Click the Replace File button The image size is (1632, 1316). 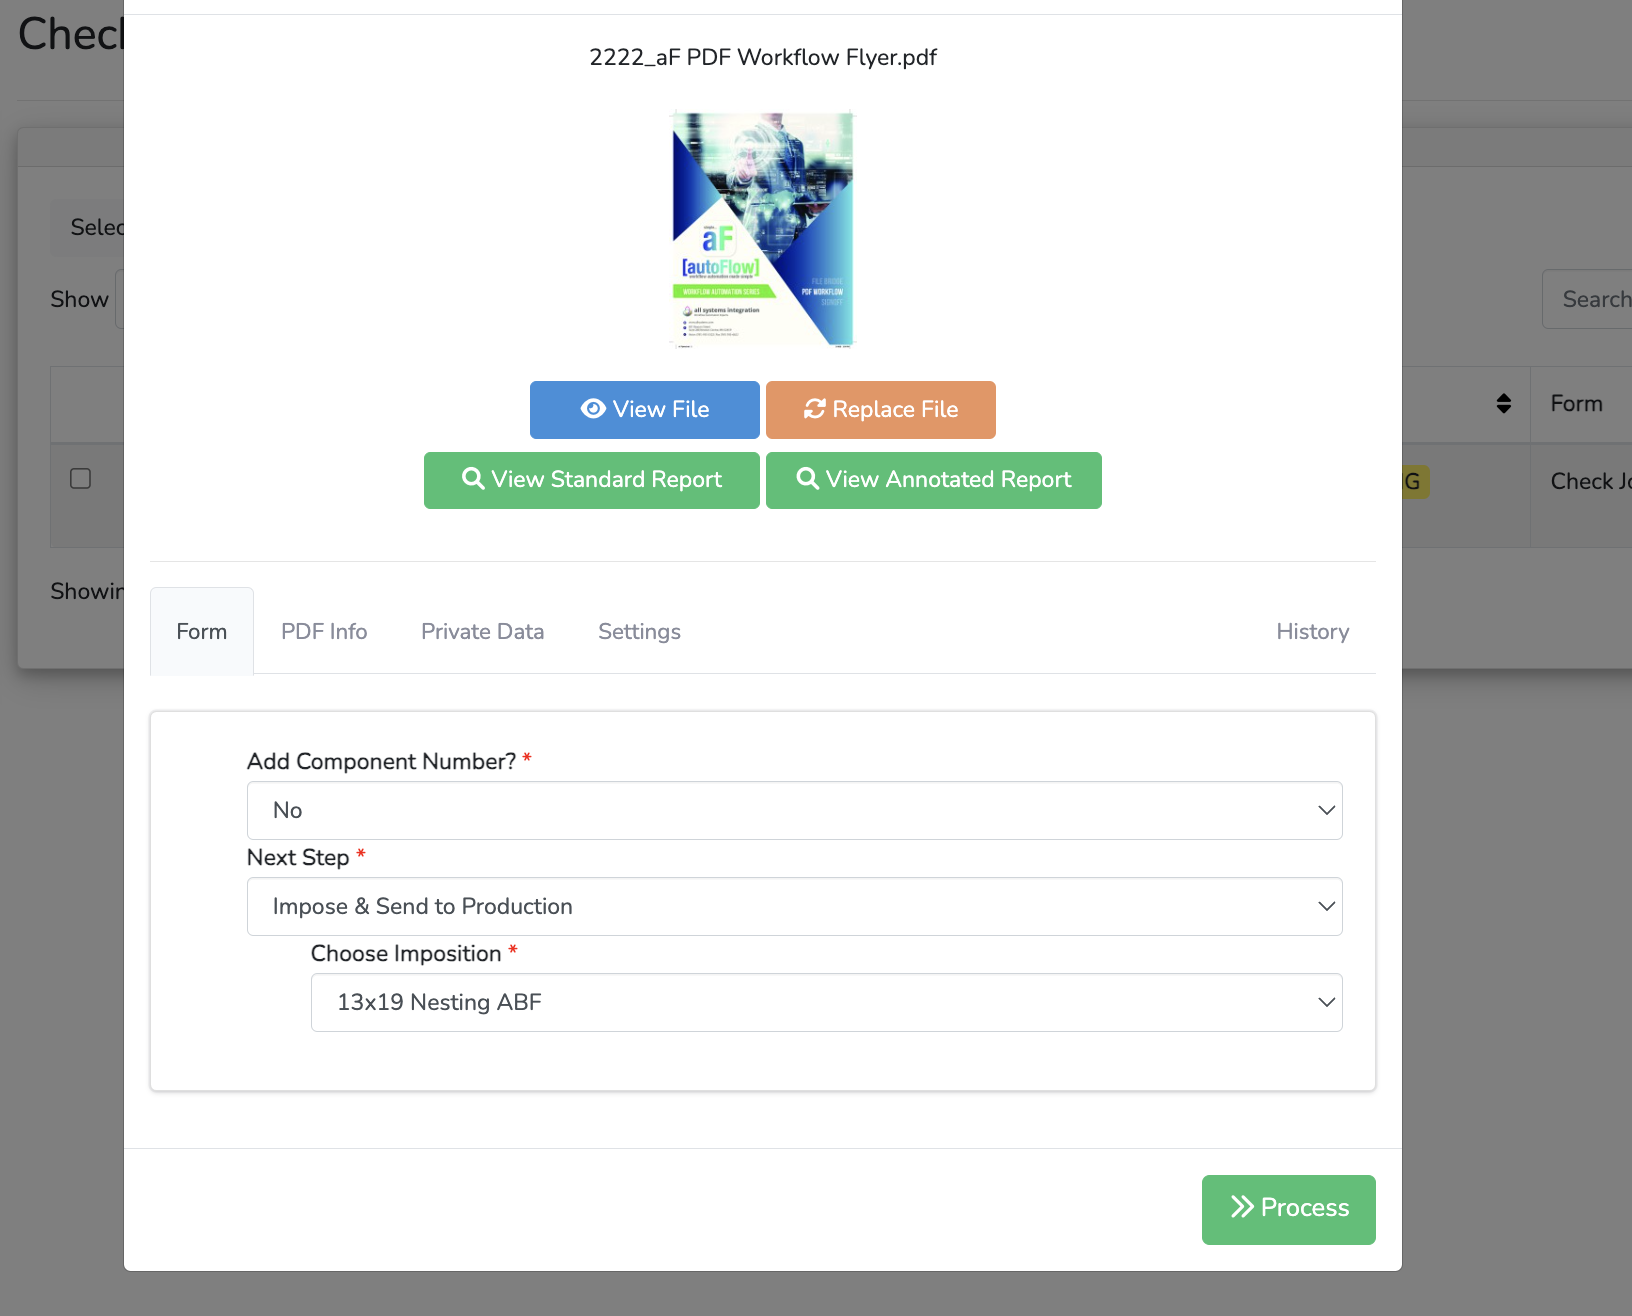click(x=880, y=409)
